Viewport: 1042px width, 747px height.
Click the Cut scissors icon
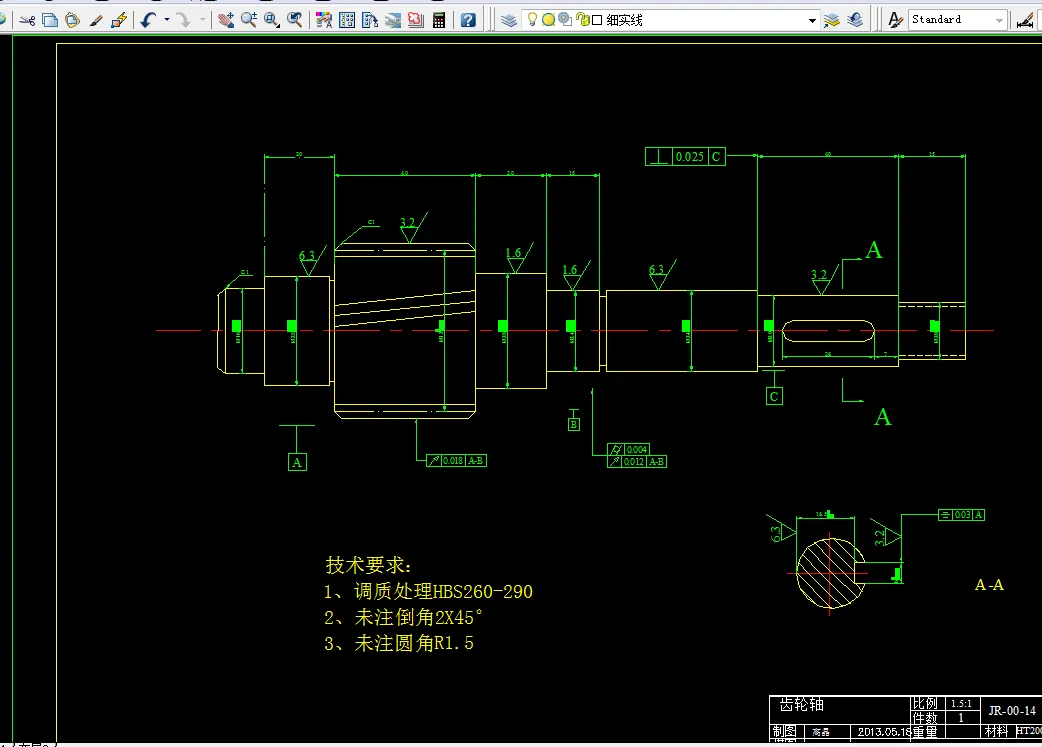(27, 20)
